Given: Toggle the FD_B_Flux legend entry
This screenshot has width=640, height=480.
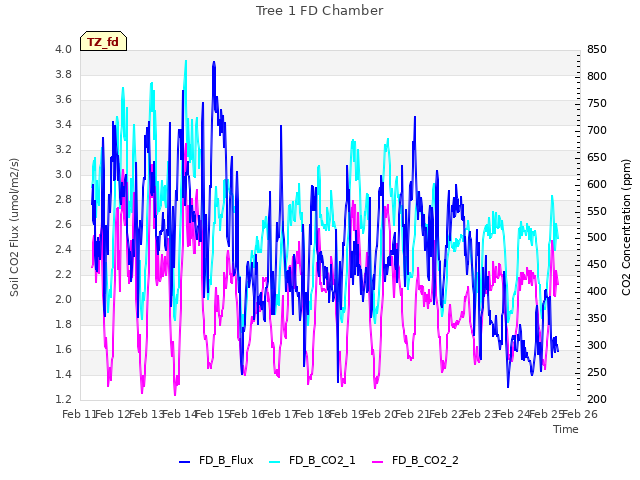Looking at the screenshot, I should 216,460.
